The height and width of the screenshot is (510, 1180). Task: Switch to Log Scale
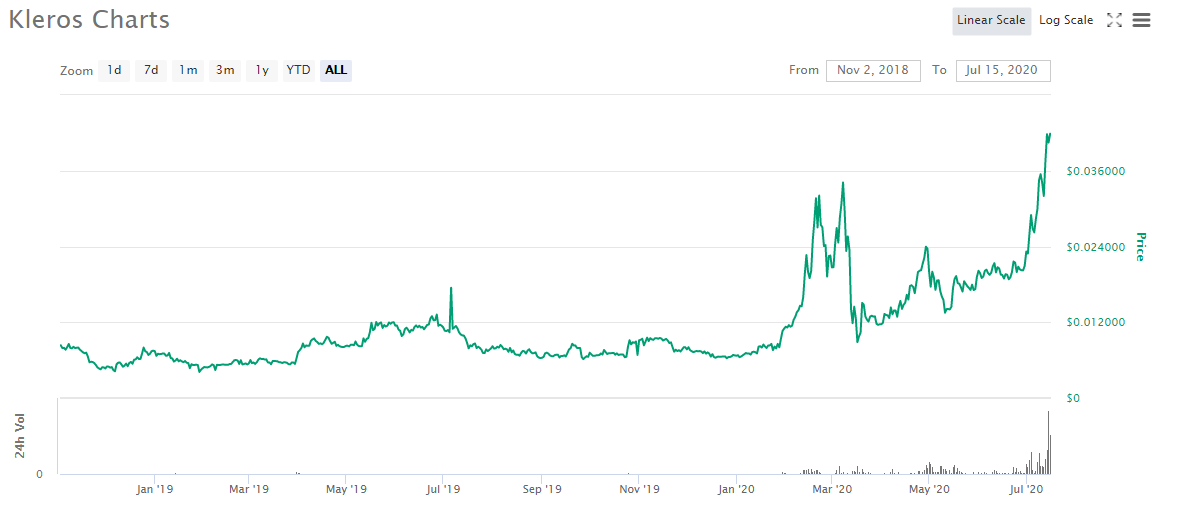[x=1066, y=20]
